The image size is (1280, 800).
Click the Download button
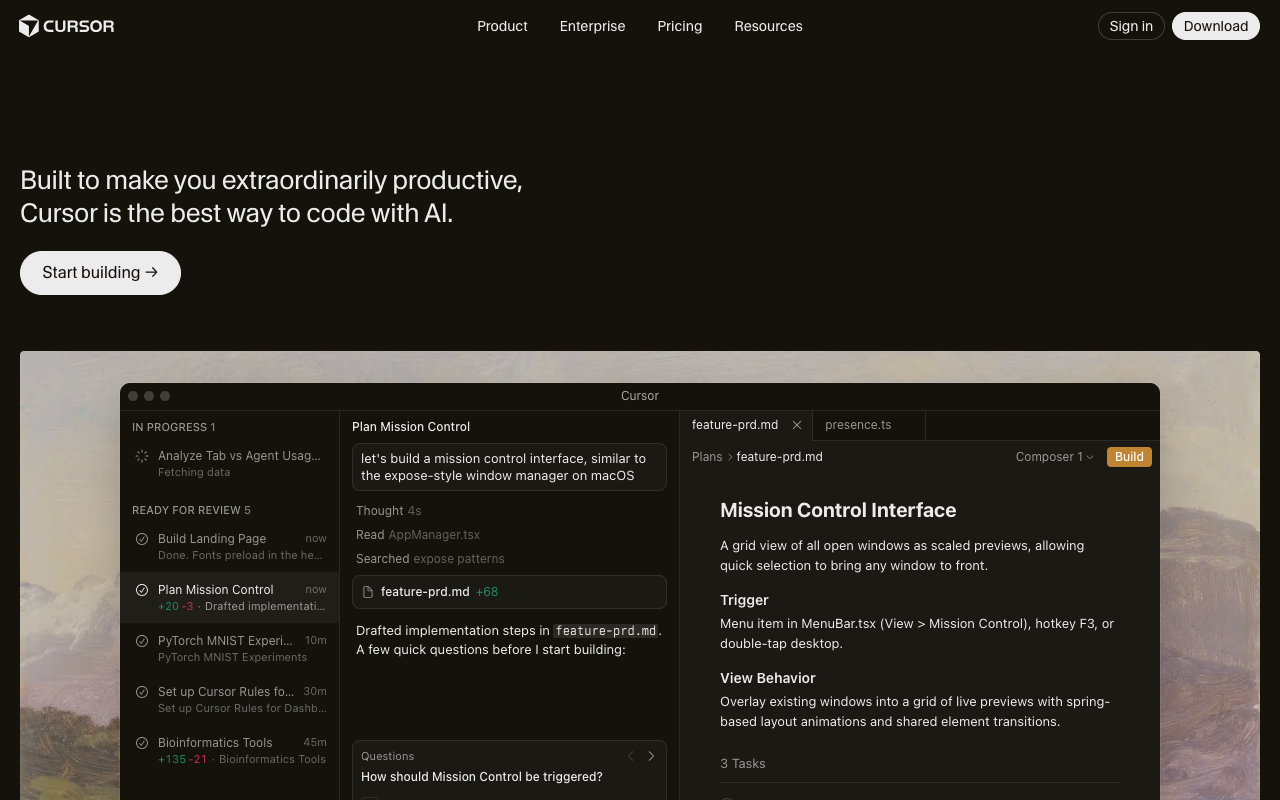pyautogui.click(x=1215, y=26)
